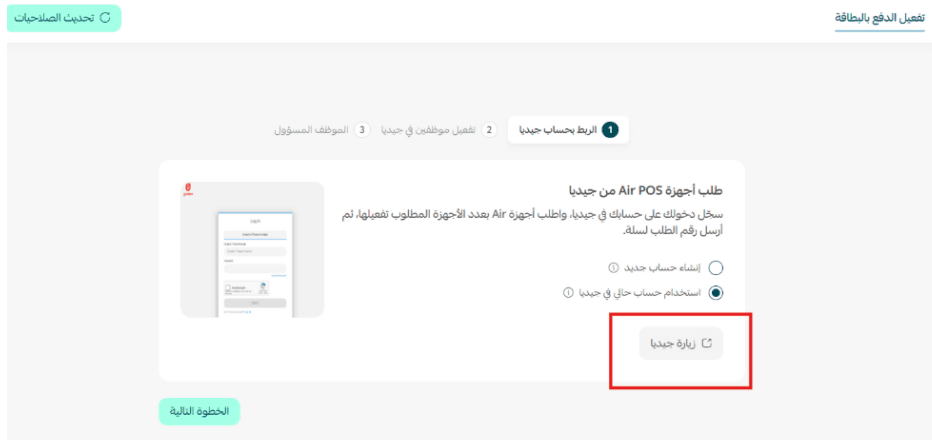Click the زيارة جيديا button
Viewport: 932px width, 440px height.
681,343
